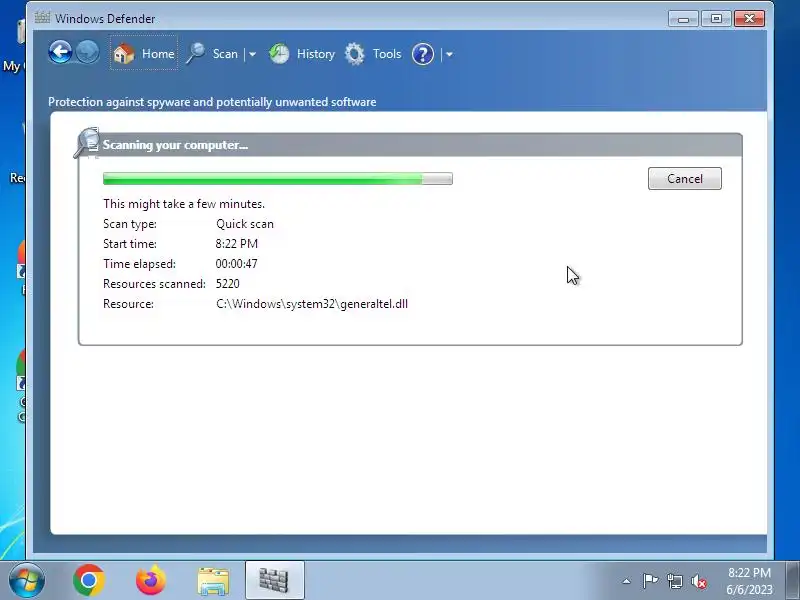Maximize the Windows Defender window
Image resolution: width=800 pixels, height=600 pixels.
point(716,19)
